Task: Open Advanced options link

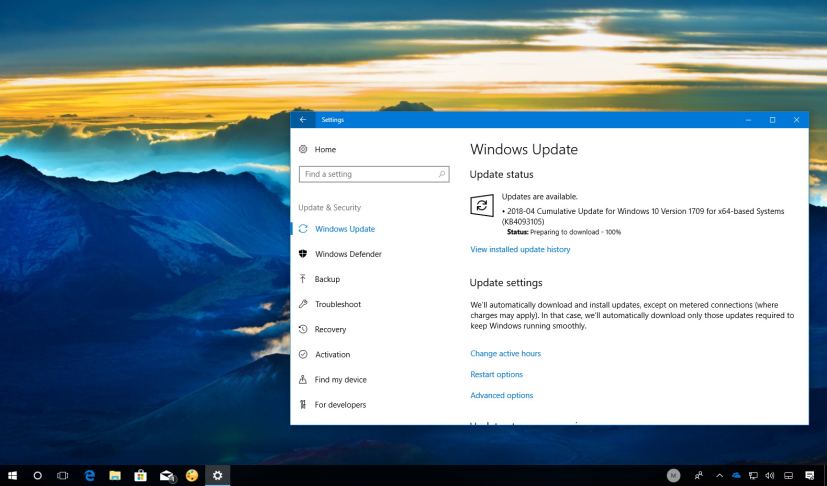Action: pyautogui.click(x=502, y=395)
